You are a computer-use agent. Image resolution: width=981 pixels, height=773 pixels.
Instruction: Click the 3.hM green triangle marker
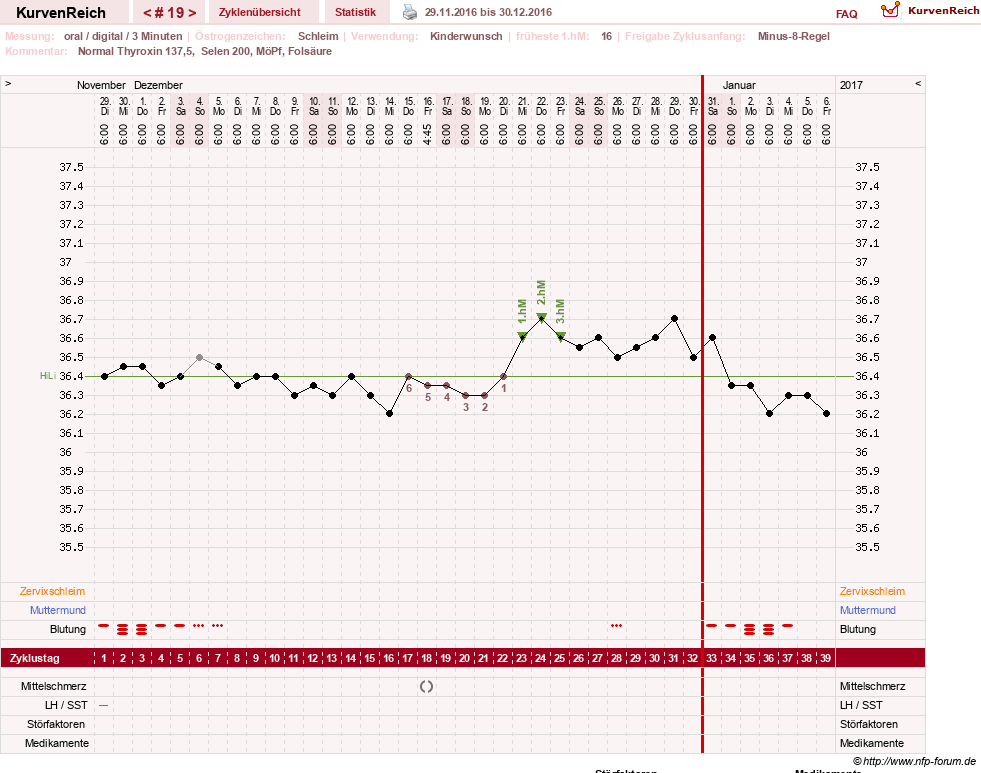point(561,336)
